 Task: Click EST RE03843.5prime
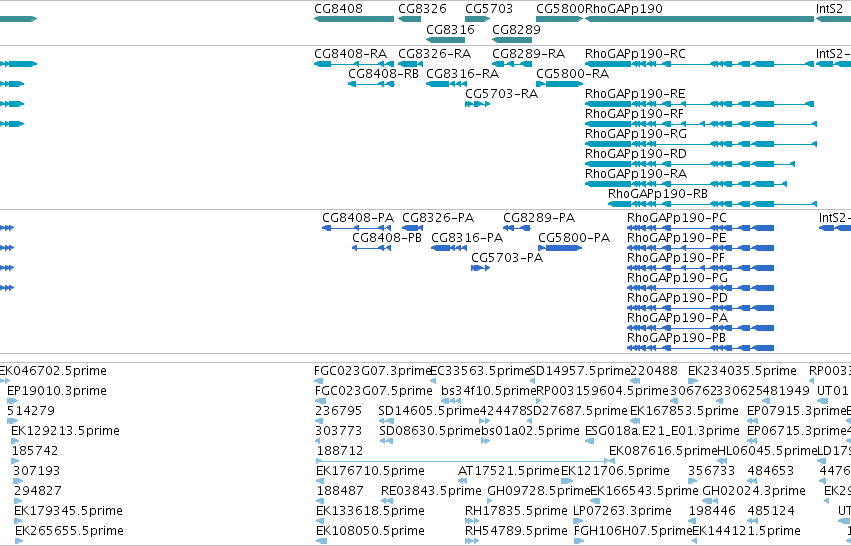[388, 501]
